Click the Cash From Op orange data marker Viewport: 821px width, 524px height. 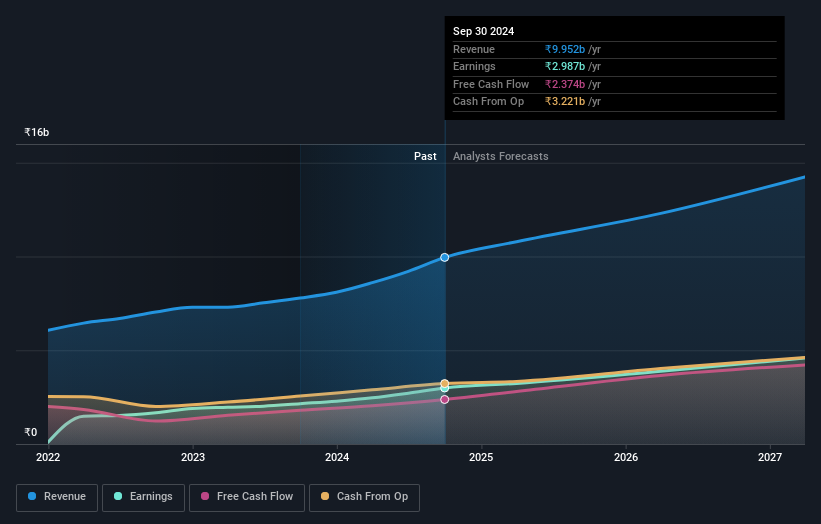(445, 383)
